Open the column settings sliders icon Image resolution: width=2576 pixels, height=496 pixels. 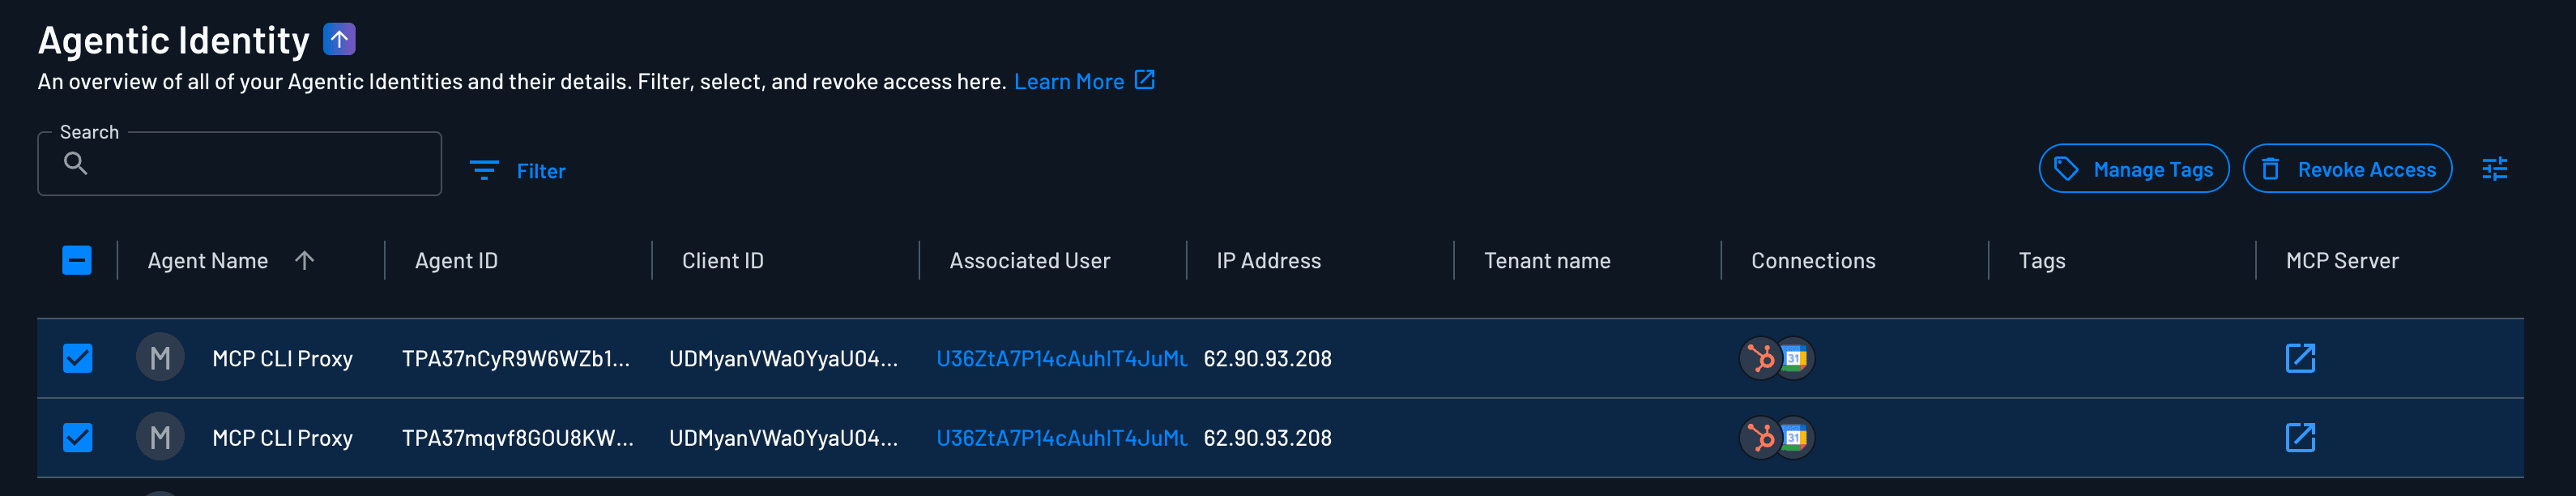(2494, 169)
